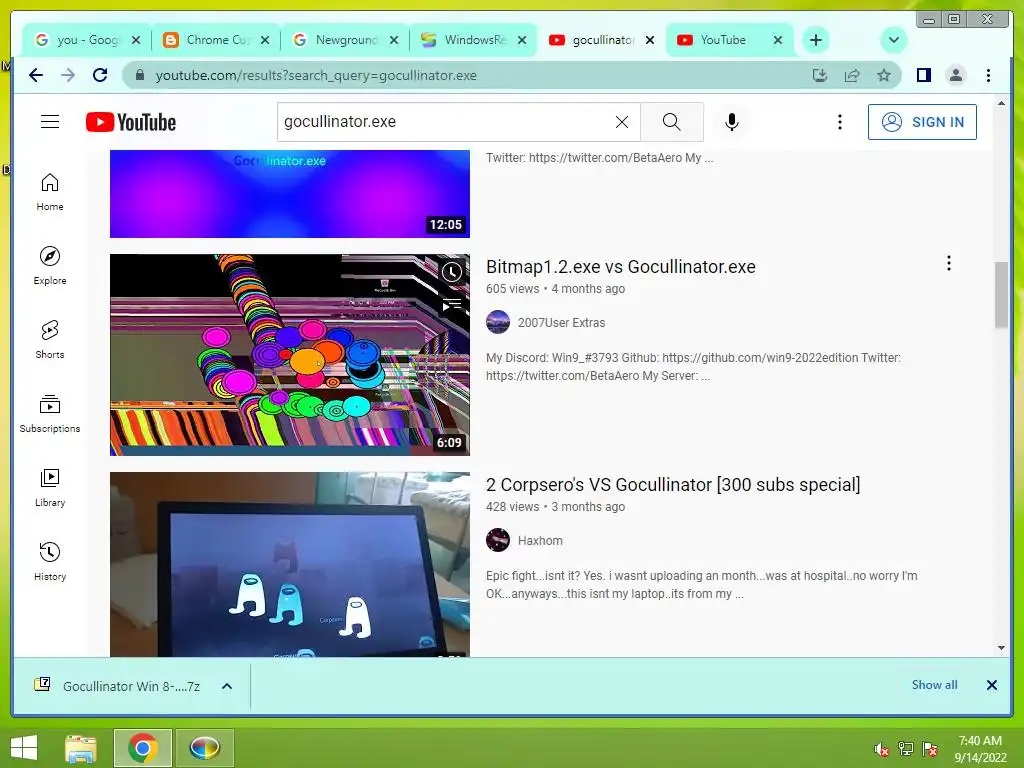Click Show all downloads

pyautogui.click(x=935, y=684)
